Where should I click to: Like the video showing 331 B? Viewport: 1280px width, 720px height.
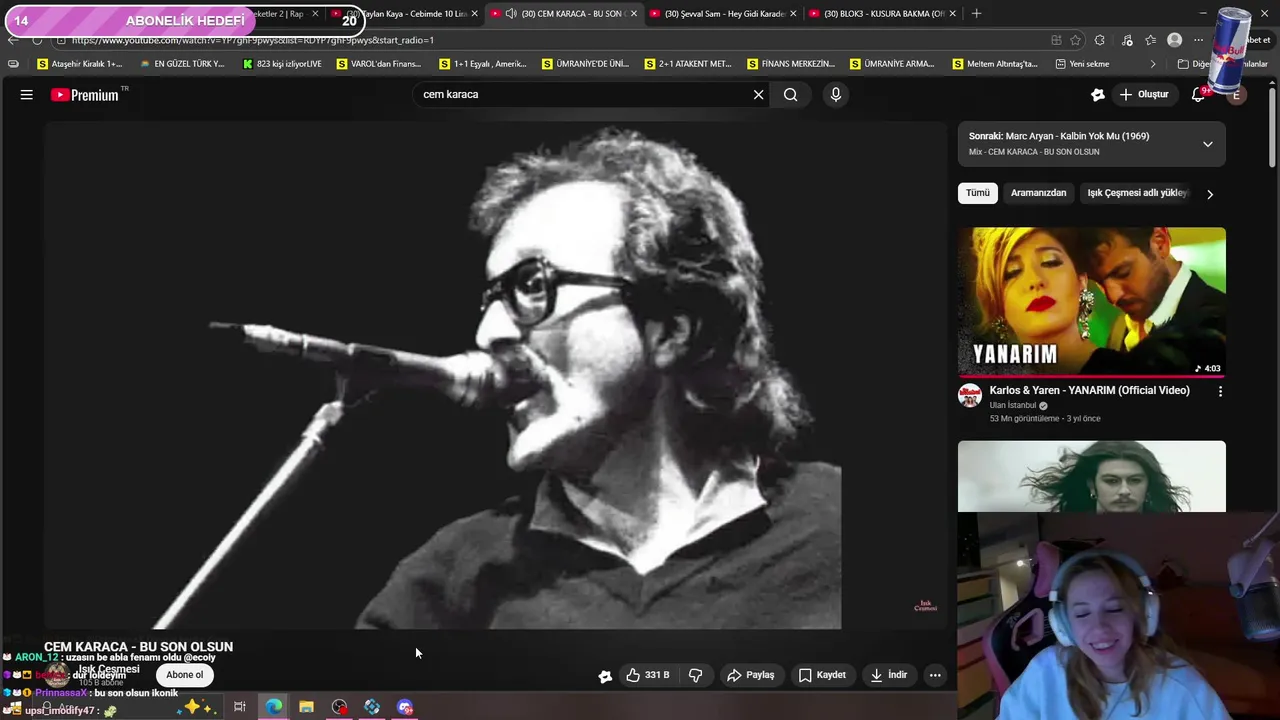[647, 675]
